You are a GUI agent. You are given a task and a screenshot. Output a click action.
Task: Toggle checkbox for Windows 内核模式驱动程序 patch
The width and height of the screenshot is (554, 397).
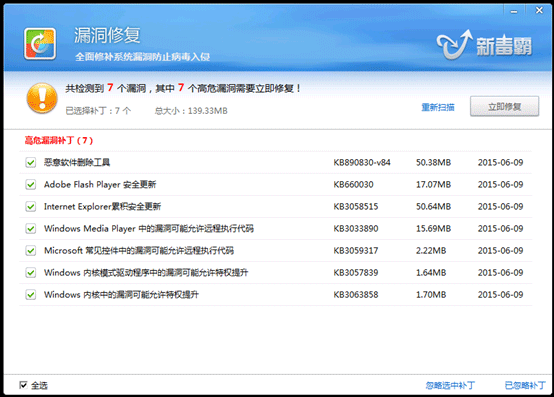point(31,273)
